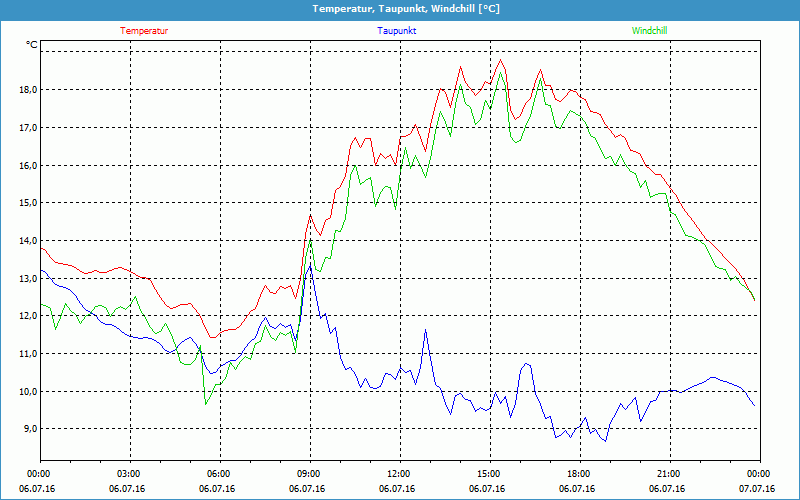
Task: Click the 03:00 time axis label
Action: [x=130, y=474]
